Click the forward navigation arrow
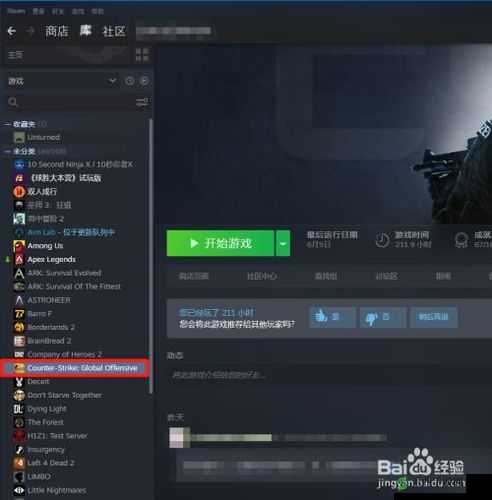492x500 pixels. point(30,31)
